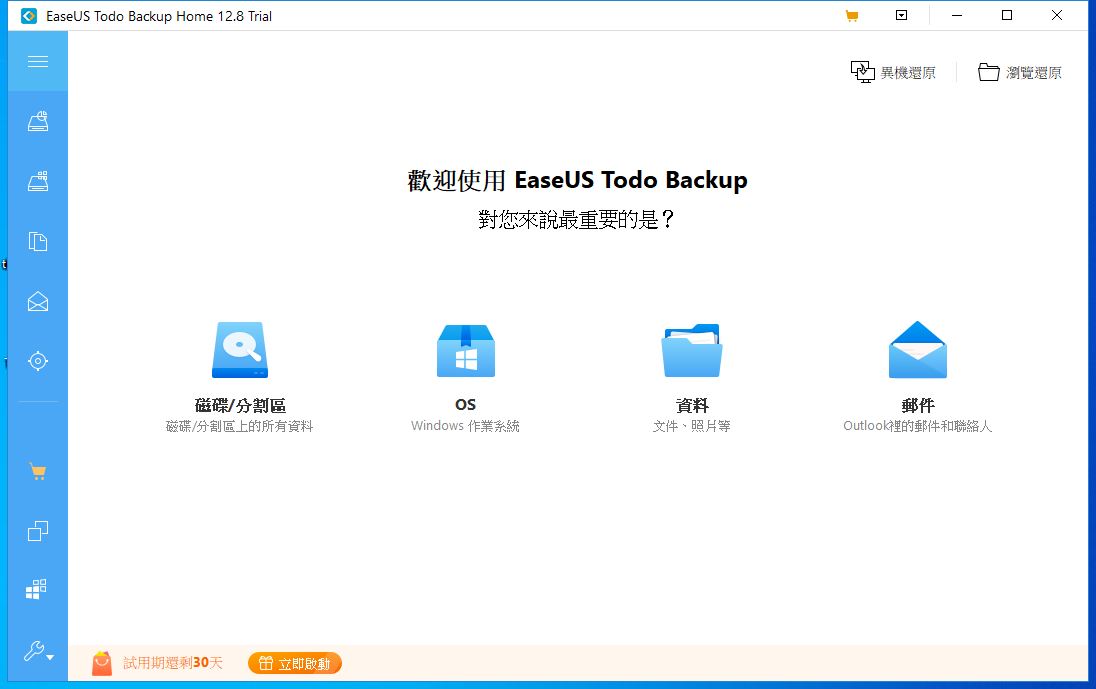Click Windows 作業系統 description

[x=465, y=426]
